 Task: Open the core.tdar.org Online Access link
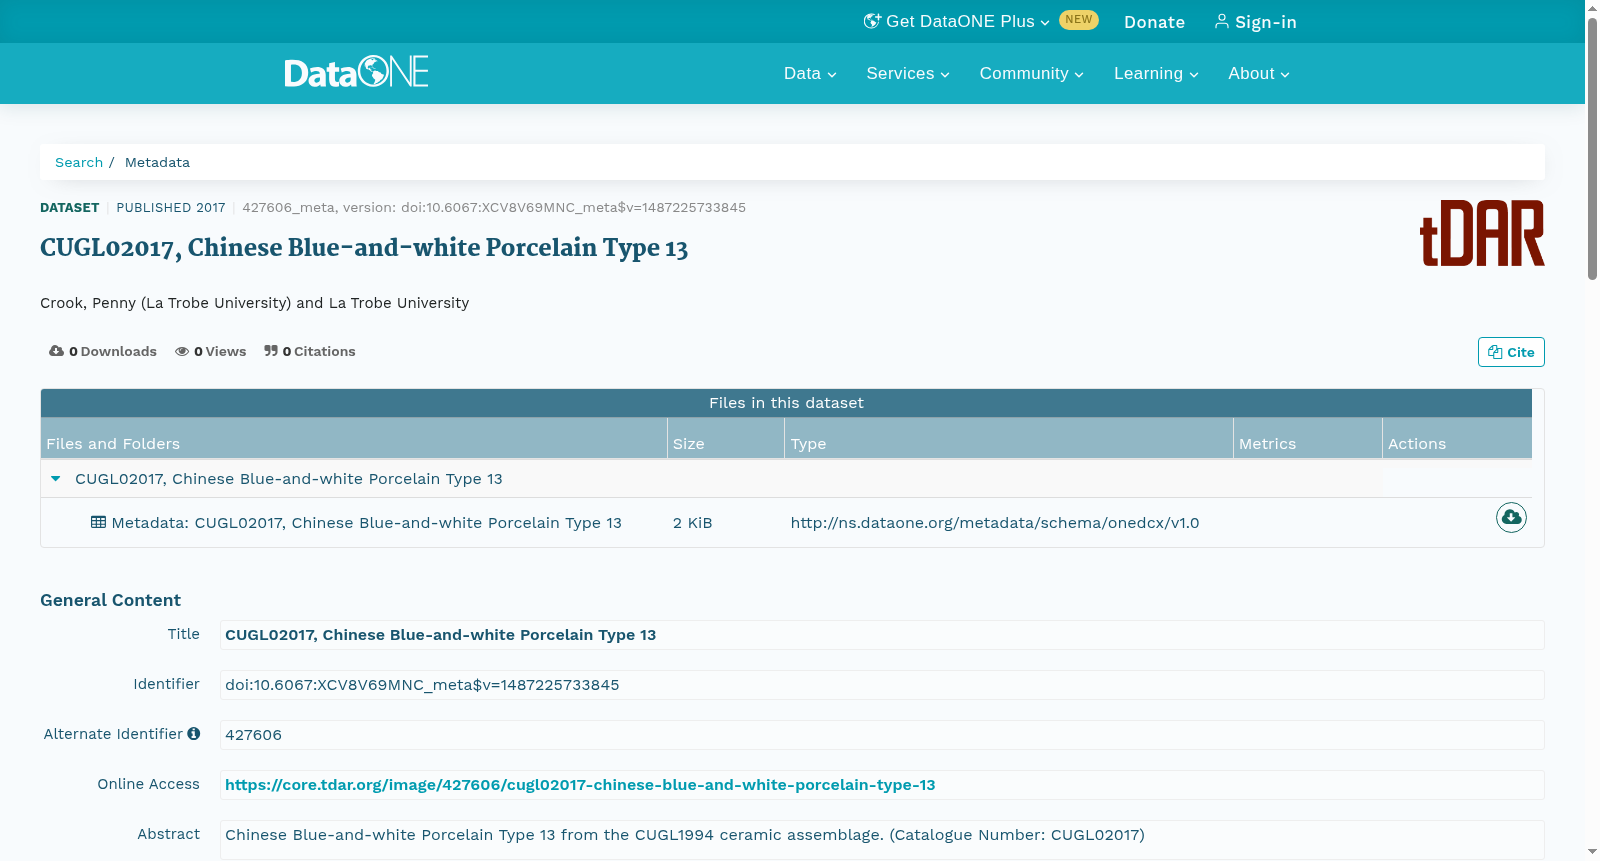tap(580, 785)
